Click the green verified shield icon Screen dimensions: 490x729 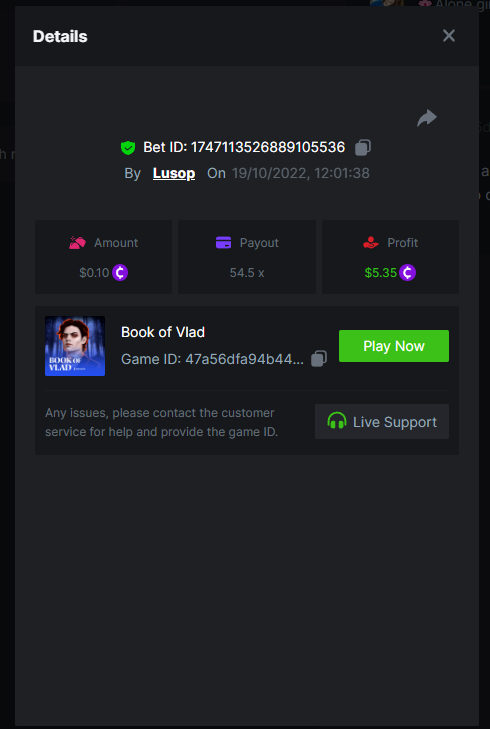128,148
